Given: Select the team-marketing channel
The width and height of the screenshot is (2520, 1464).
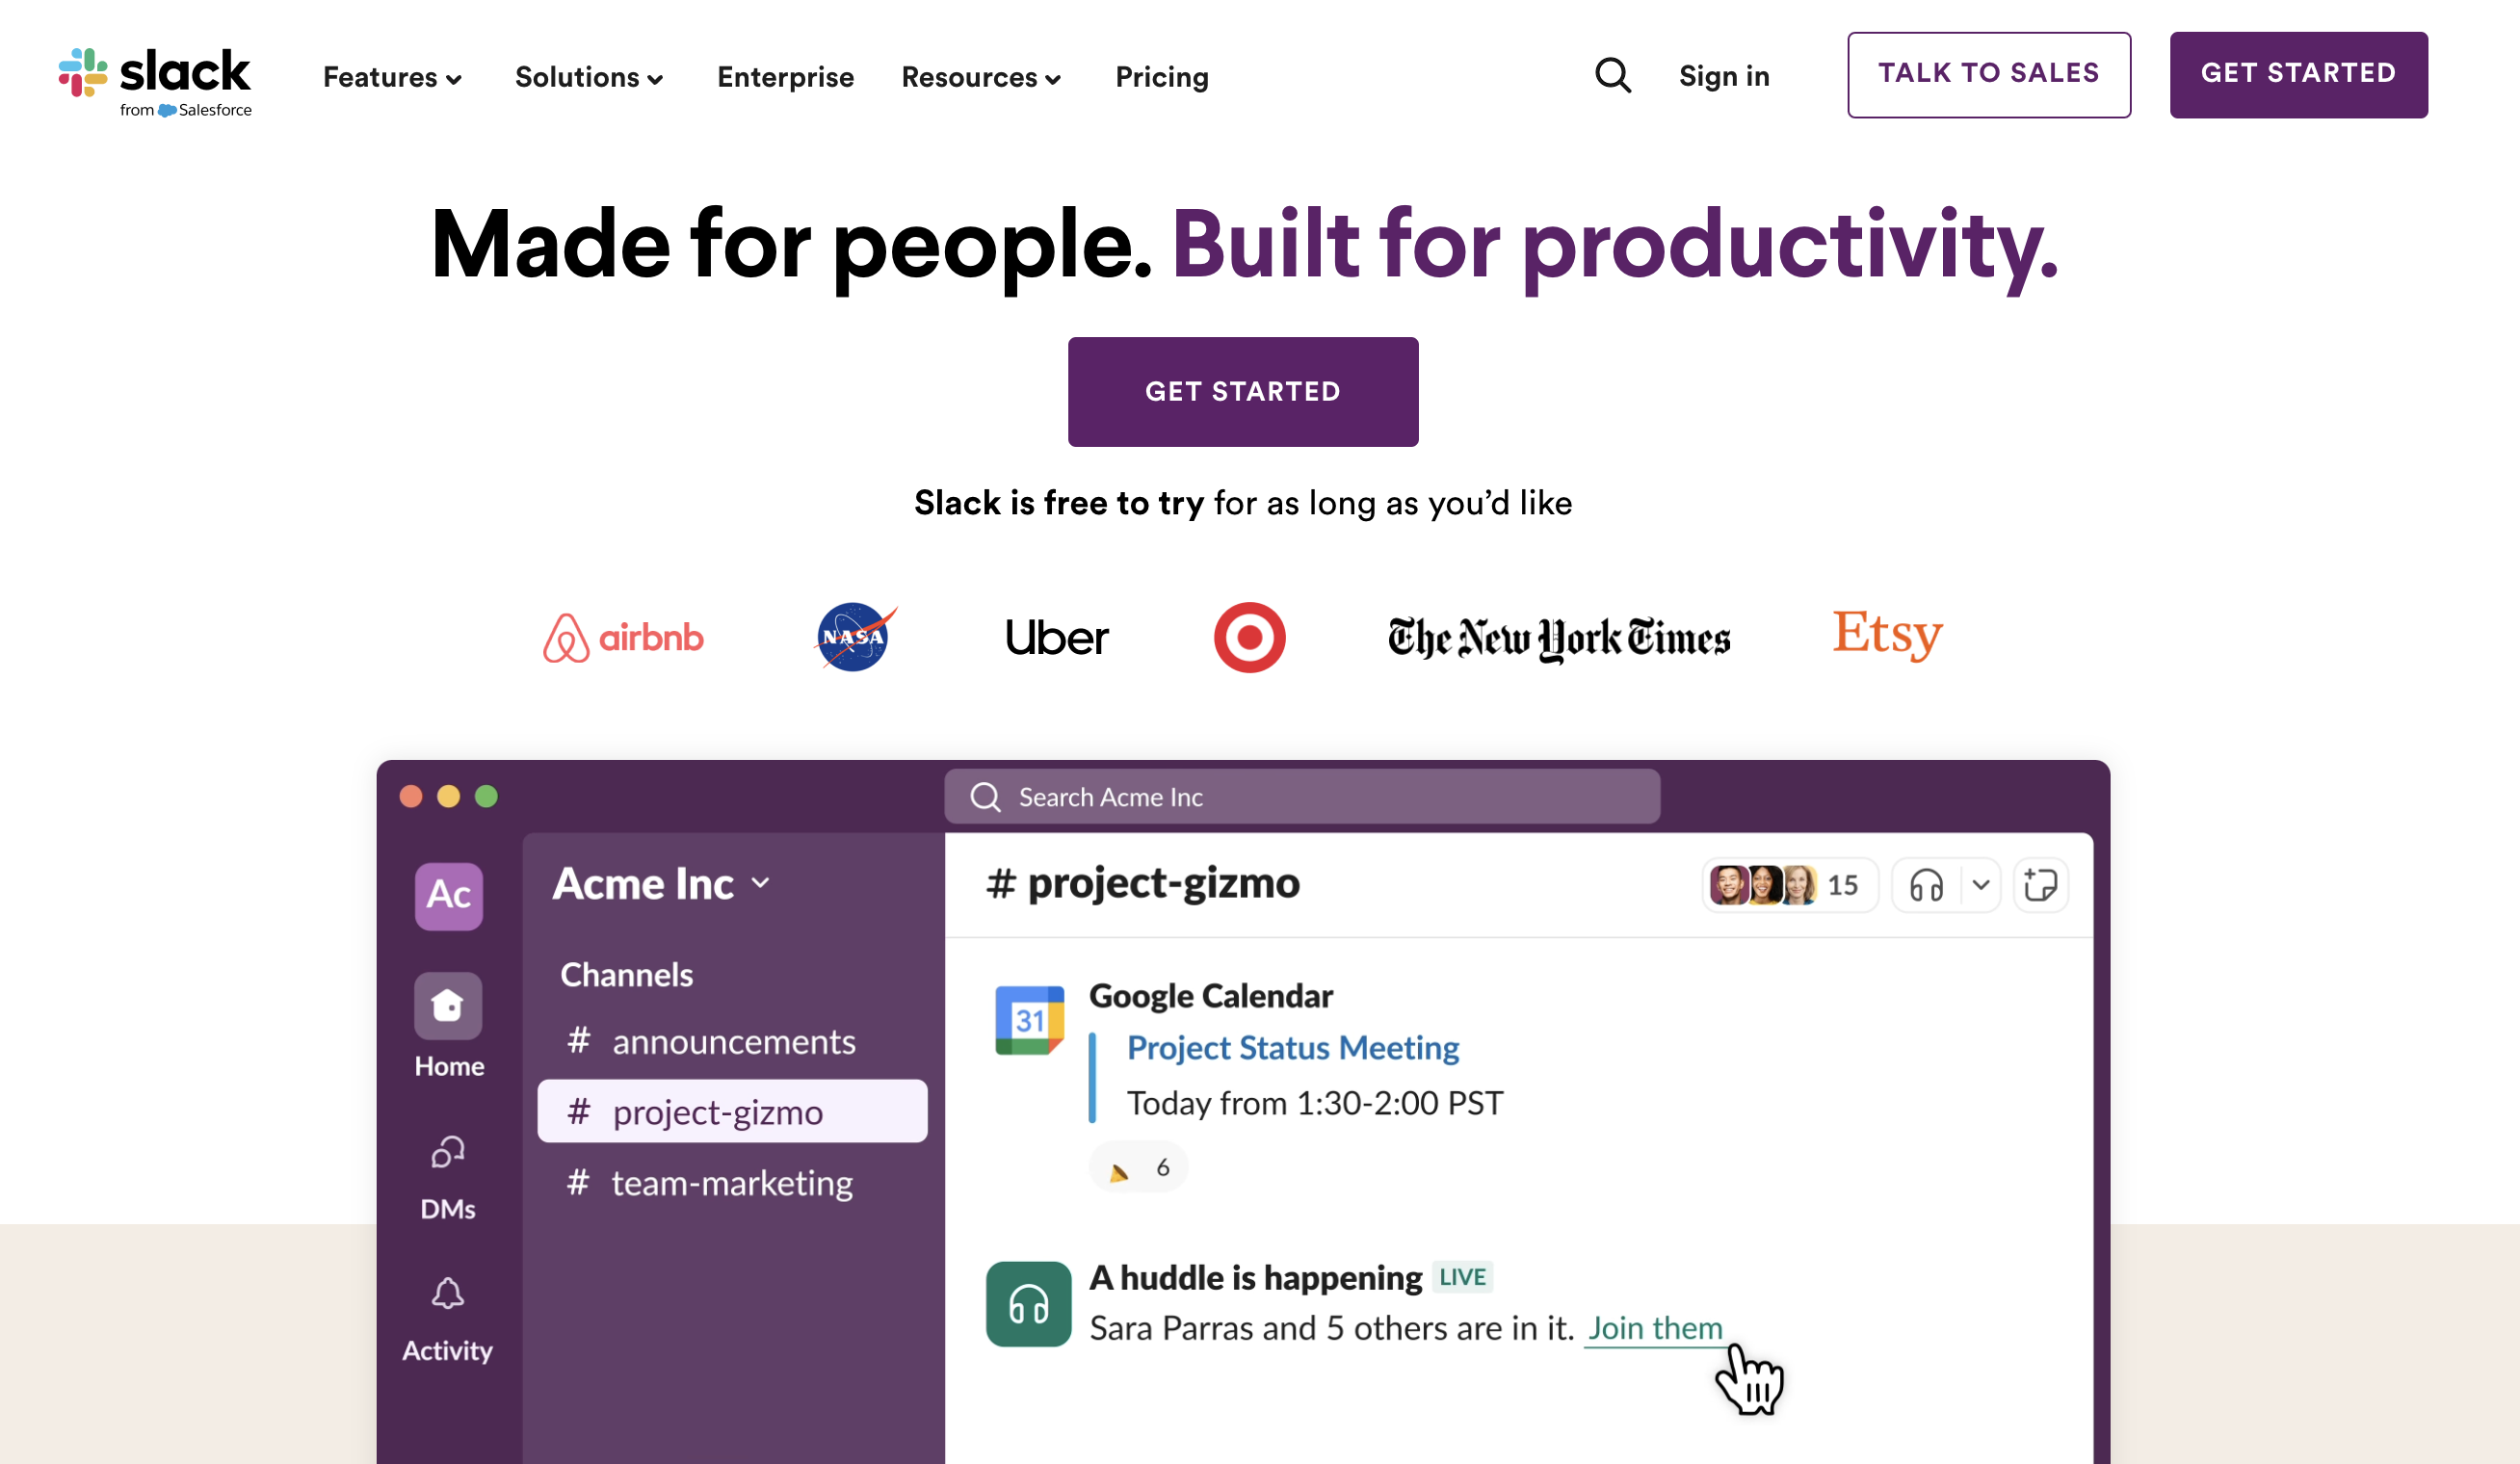Looking at the screenshot, I should 731,1183.
